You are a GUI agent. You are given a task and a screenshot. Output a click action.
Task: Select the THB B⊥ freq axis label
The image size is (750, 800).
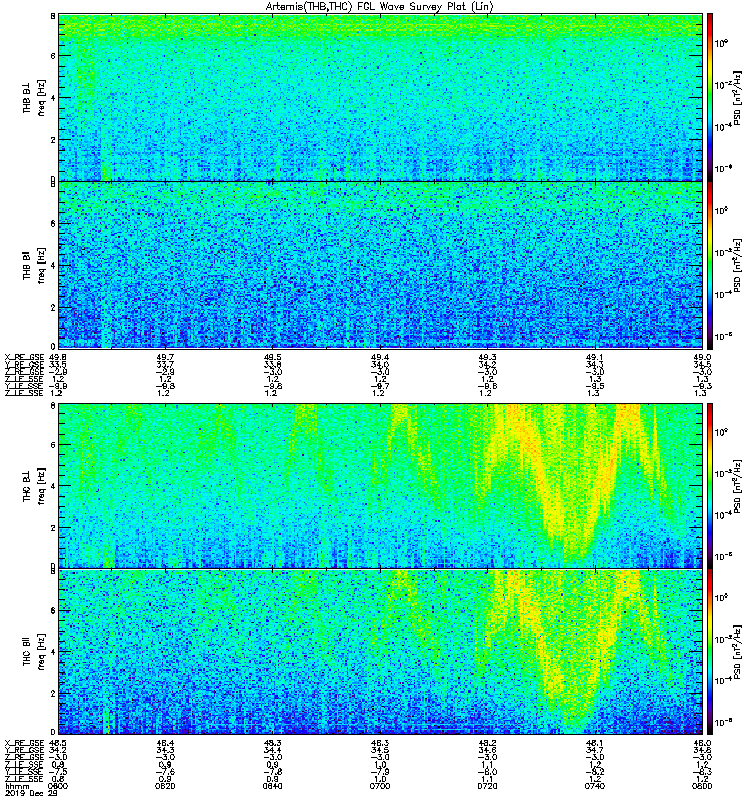tap(34, 96)
